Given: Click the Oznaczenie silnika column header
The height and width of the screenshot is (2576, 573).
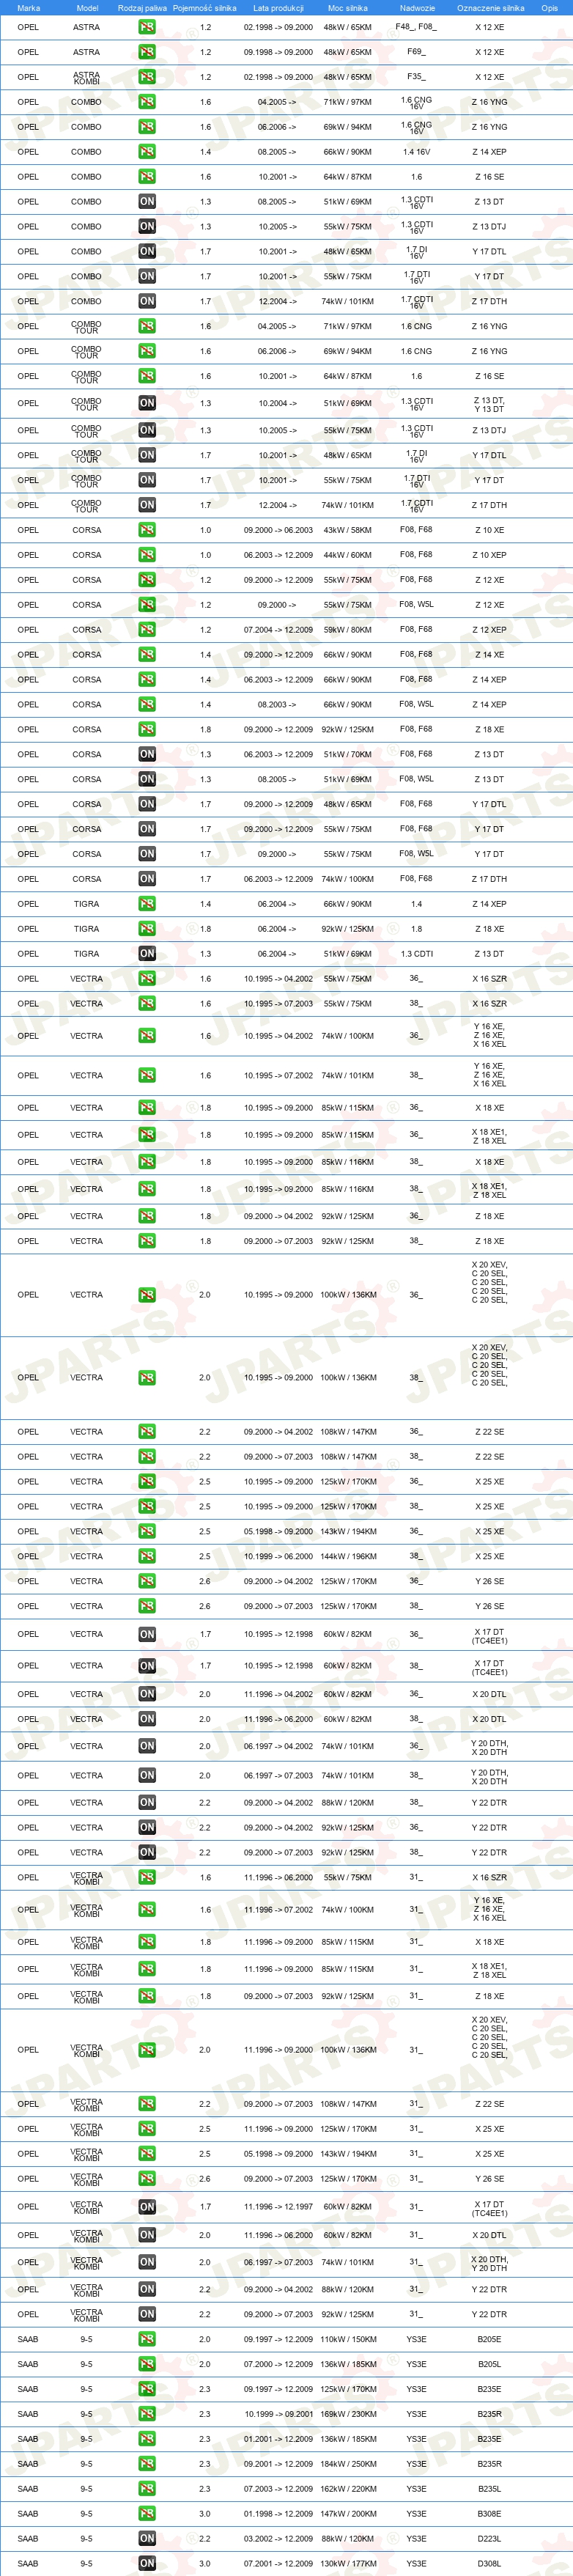Looking at the screenshot, I should tap(490, 8).
